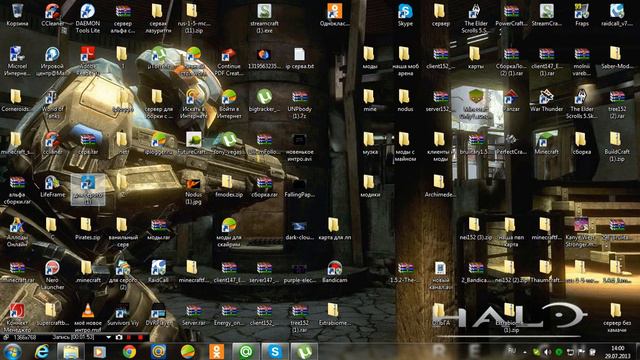Switch to uTorrent in the taskbar
Image resolution: width=640 pixels, height=360 pixels.
point(304,351)
